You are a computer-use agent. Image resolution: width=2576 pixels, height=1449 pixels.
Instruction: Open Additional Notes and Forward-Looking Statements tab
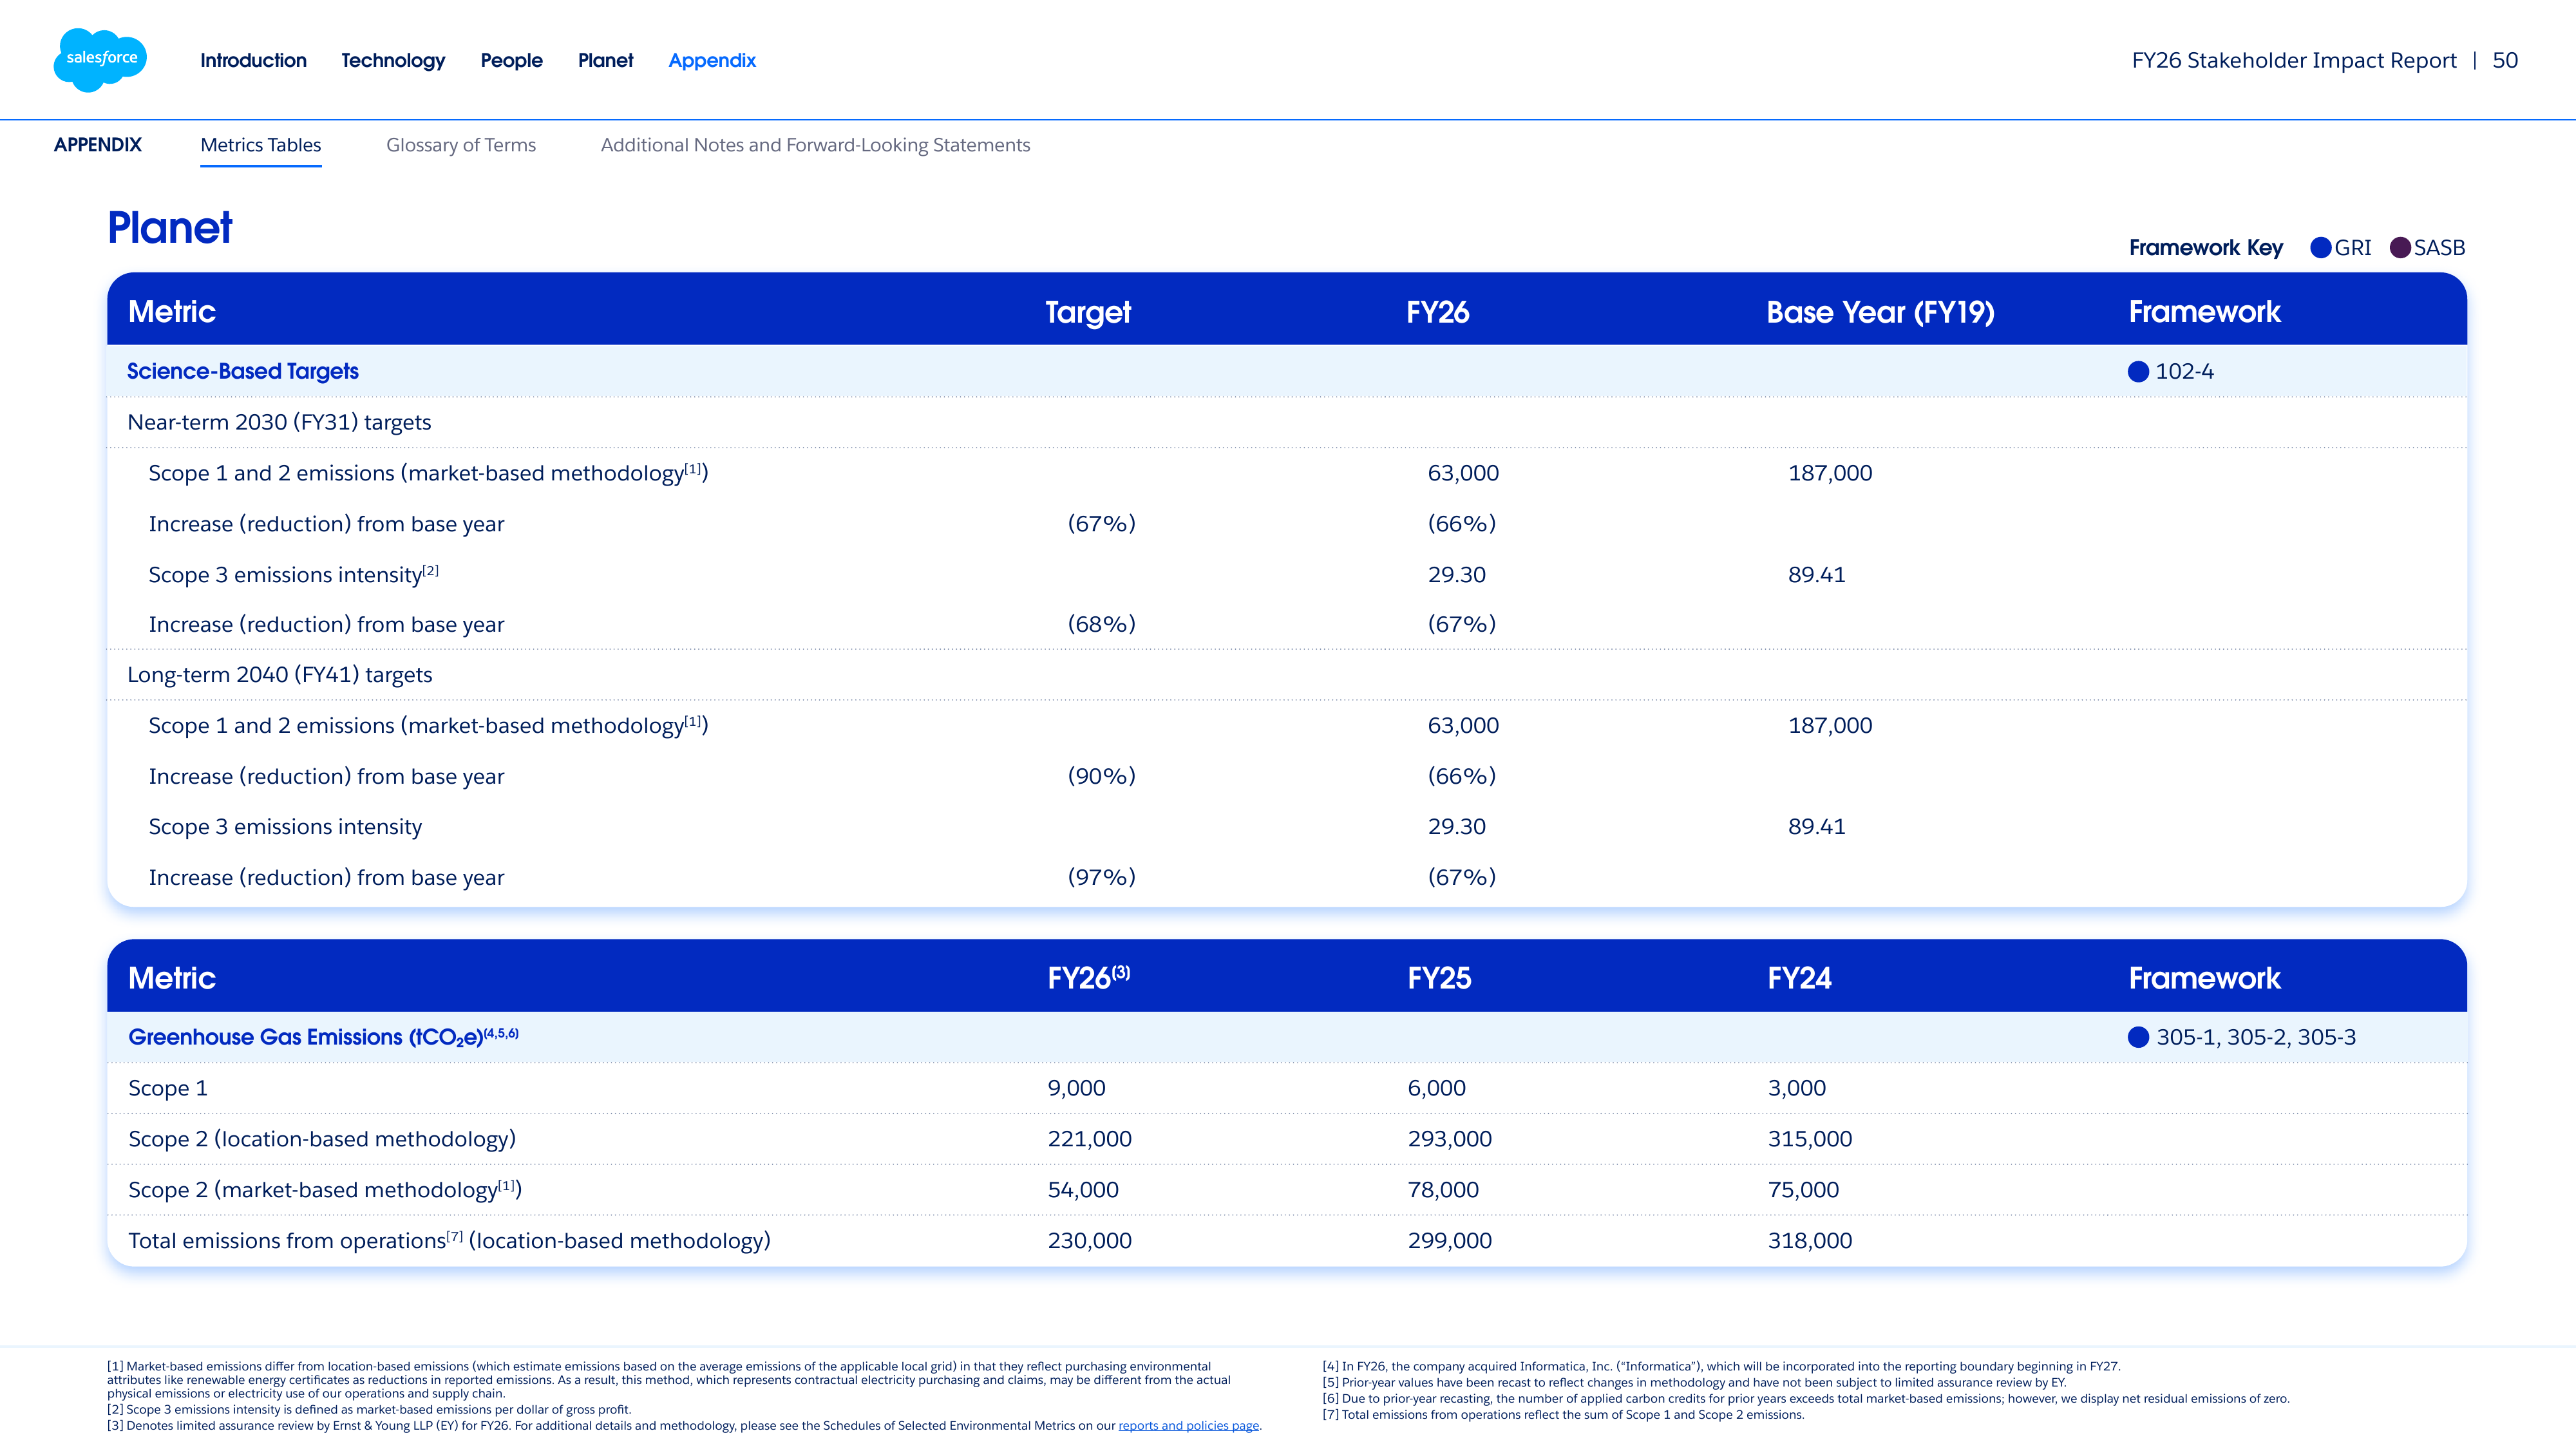tap(815, 145)
